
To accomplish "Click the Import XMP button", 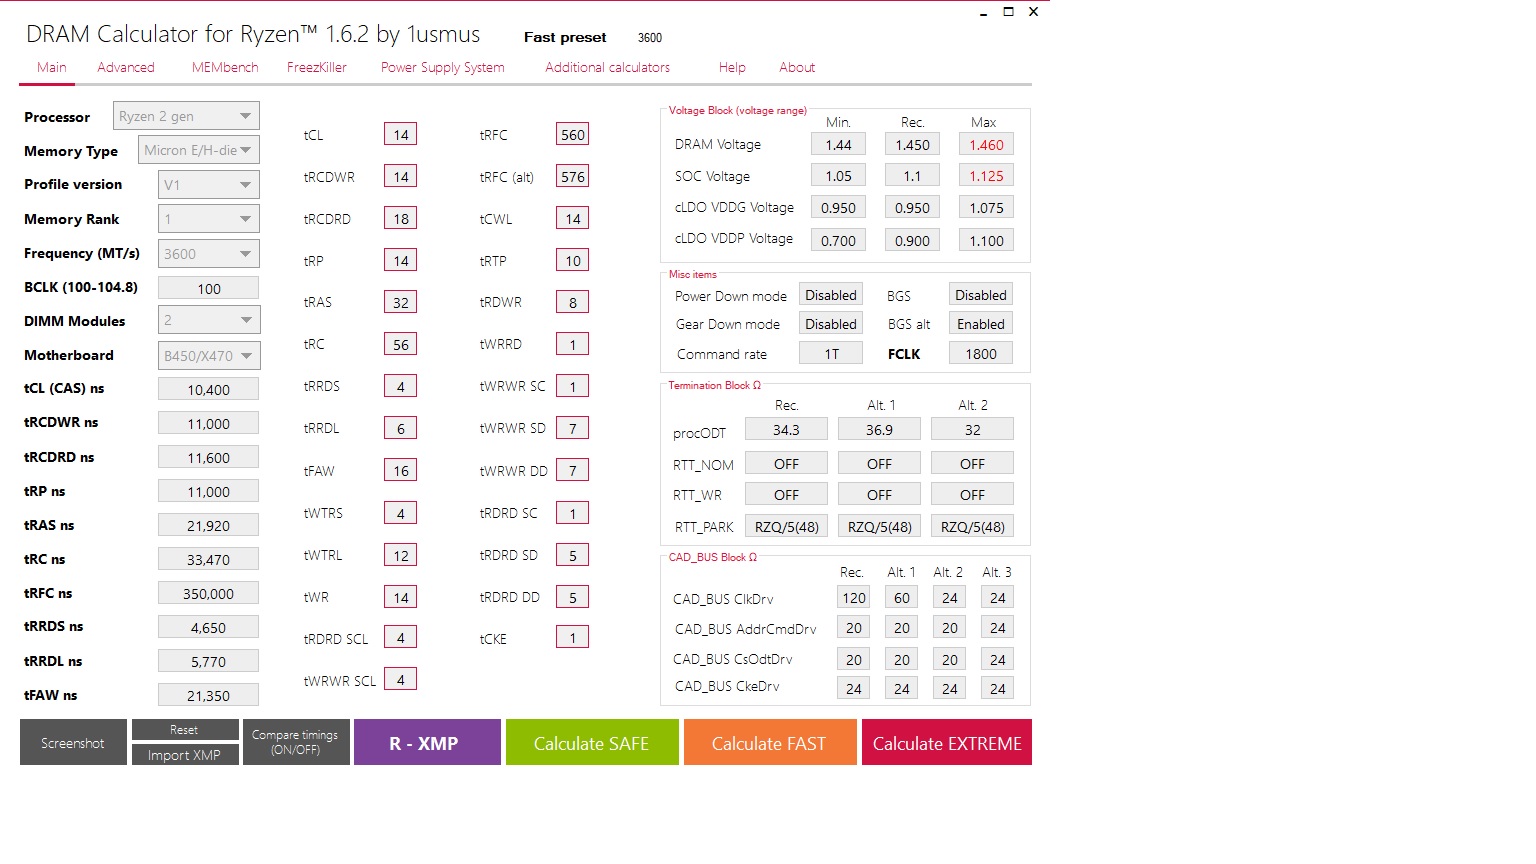I will tap(185, 755).
